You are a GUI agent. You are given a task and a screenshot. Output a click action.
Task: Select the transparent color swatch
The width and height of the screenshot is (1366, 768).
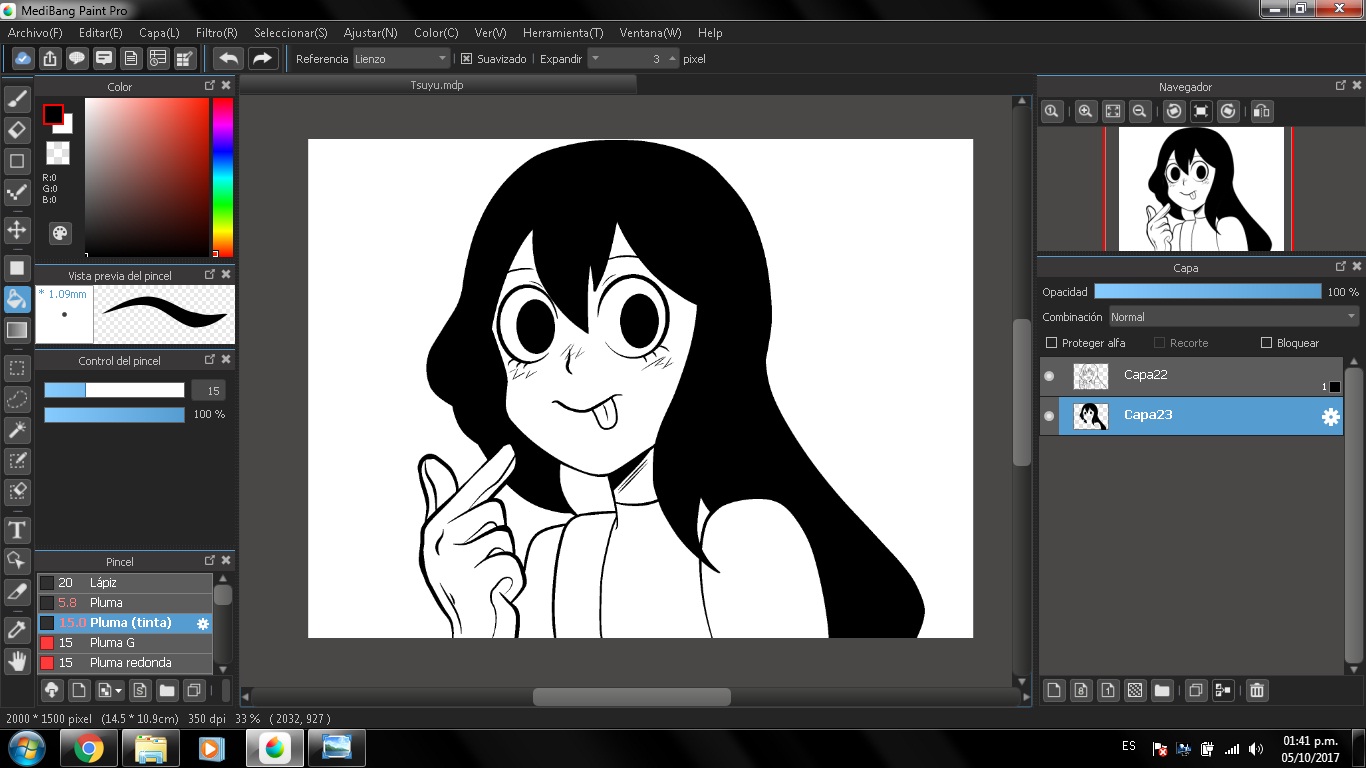58,153
